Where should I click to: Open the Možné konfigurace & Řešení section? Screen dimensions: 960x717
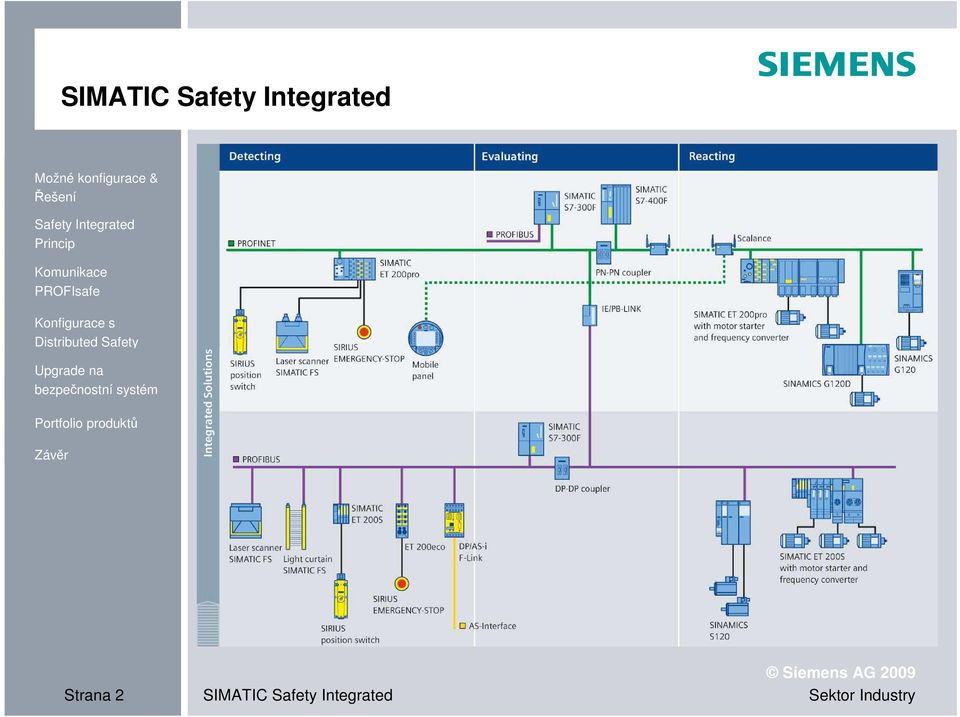96,187
